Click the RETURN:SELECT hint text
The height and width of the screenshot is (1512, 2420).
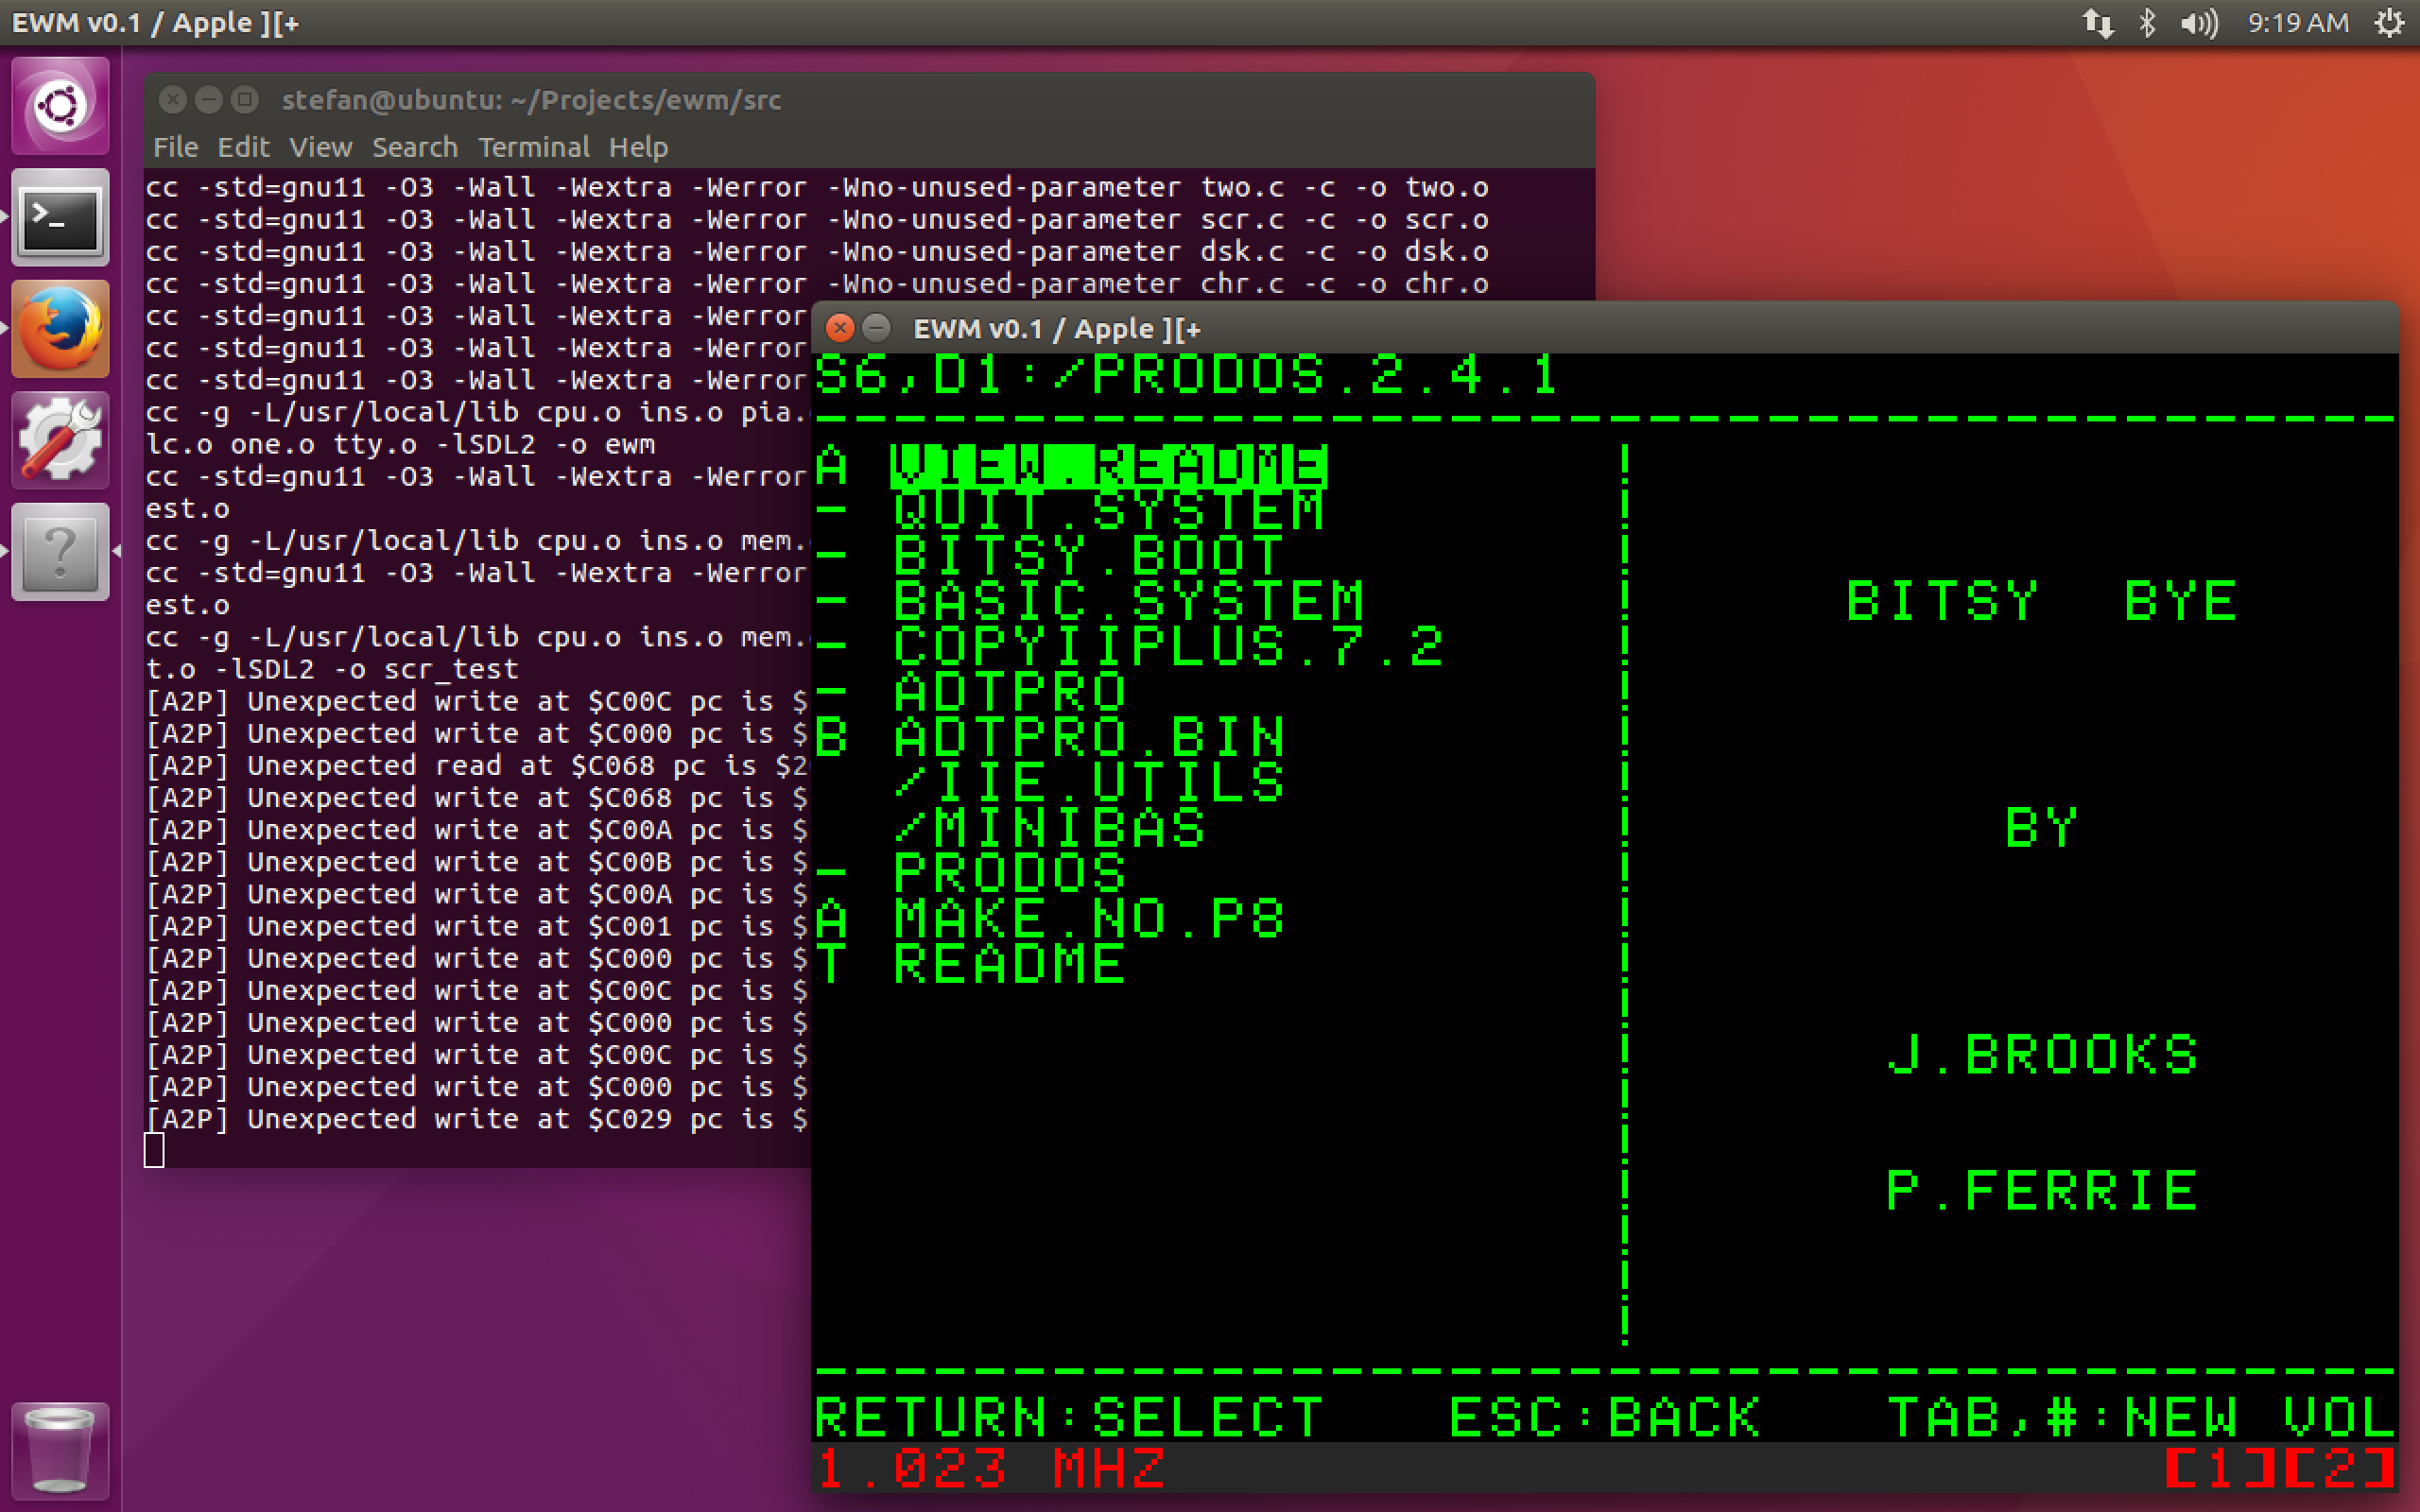coord(1069,1417)
